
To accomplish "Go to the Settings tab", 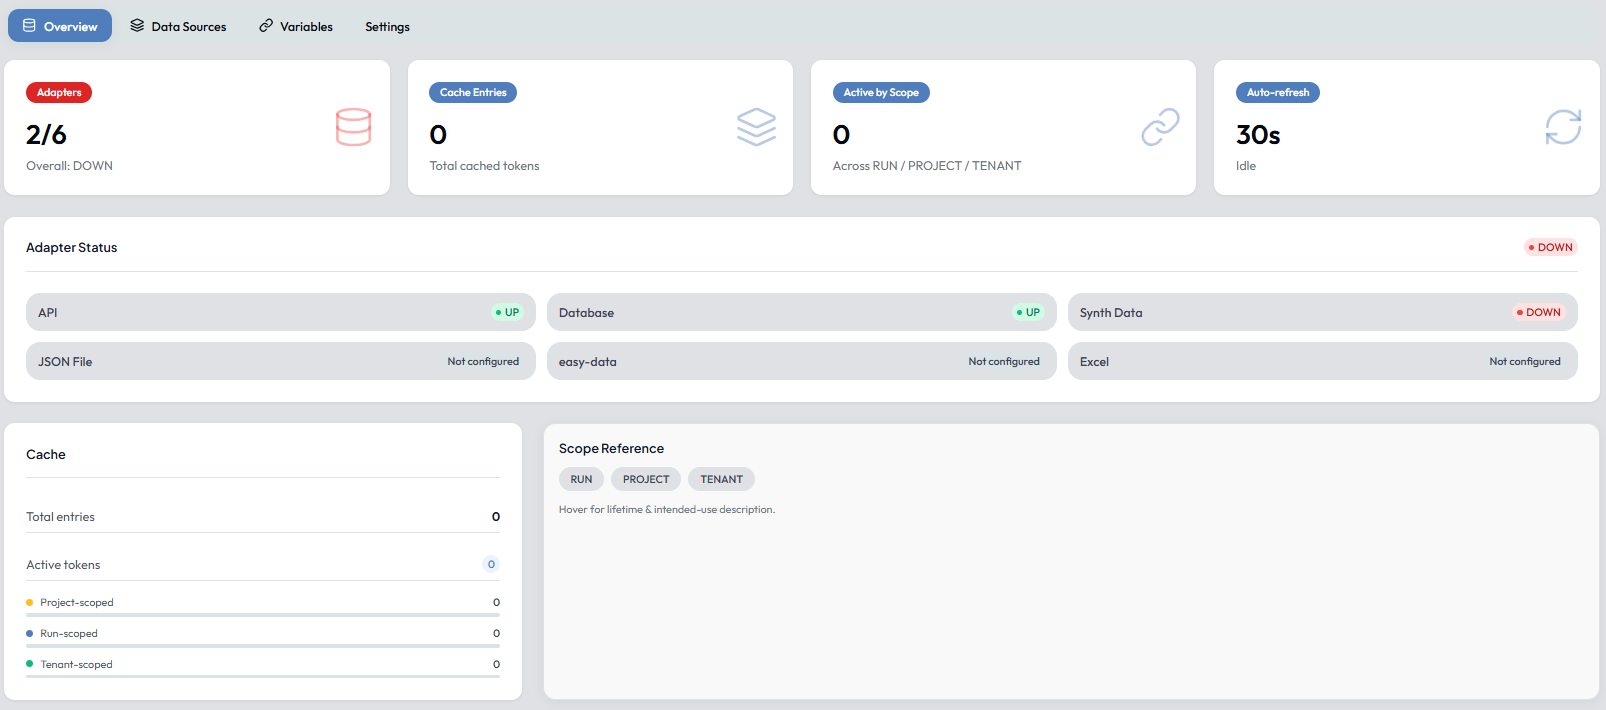I will pos(387,26).
